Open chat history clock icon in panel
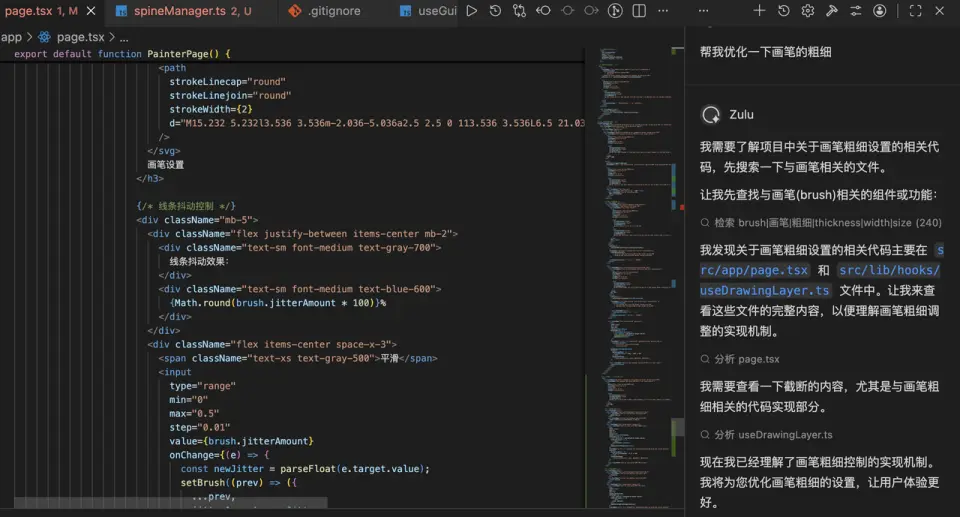 783,11
